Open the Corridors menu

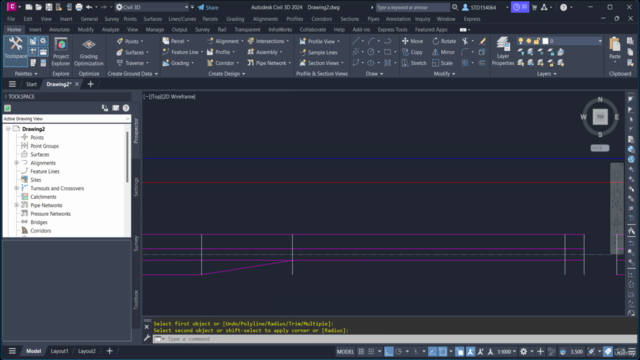(x=322, y=19)
